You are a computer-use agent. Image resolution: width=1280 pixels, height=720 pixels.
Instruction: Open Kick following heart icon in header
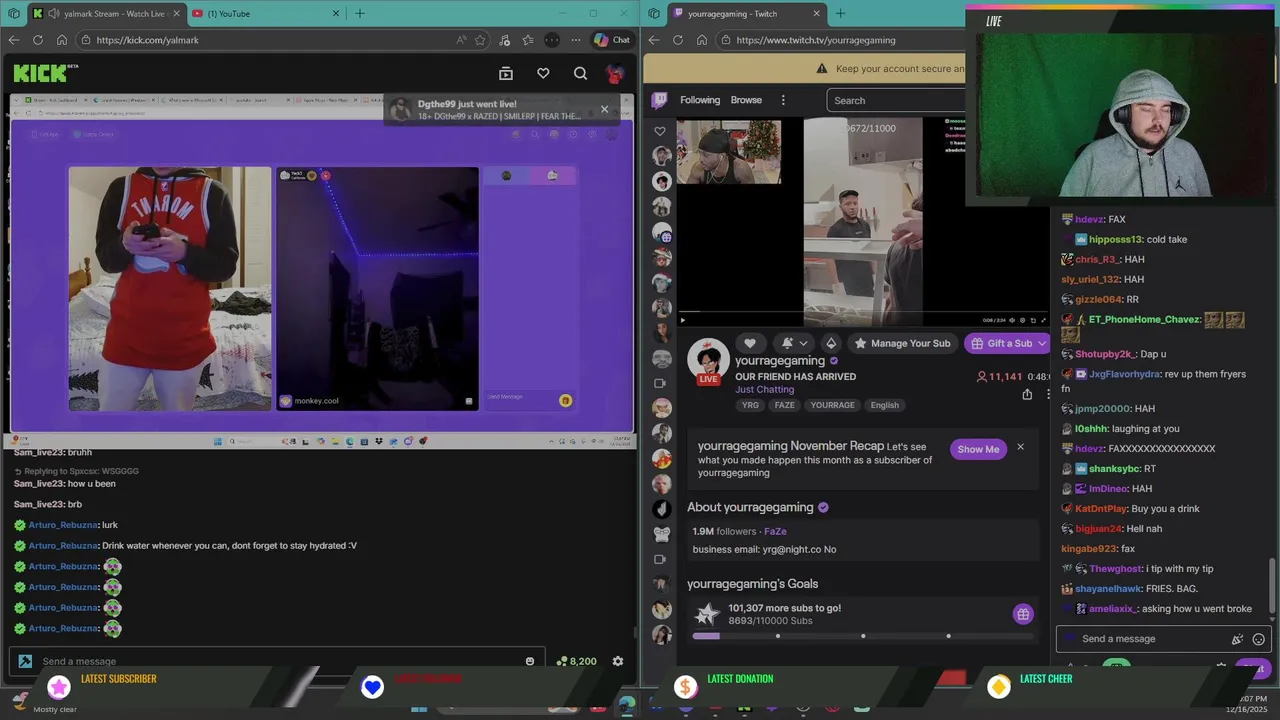tap(543, 73)
